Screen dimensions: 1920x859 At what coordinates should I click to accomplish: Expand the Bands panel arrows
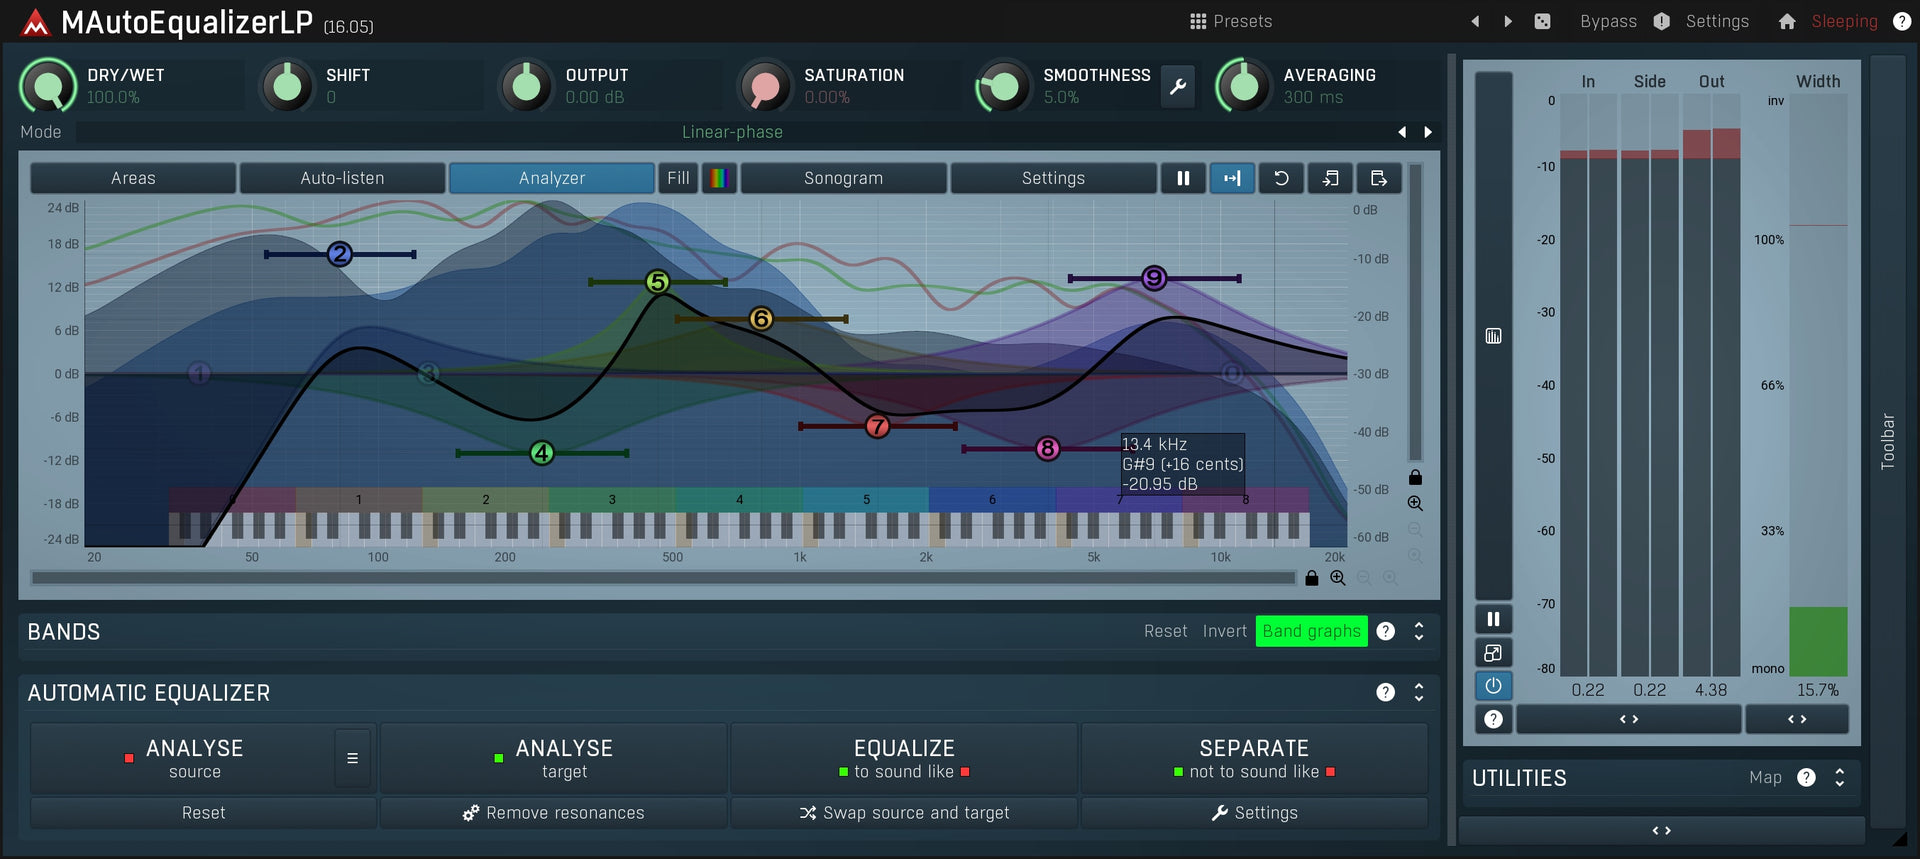1419,631
